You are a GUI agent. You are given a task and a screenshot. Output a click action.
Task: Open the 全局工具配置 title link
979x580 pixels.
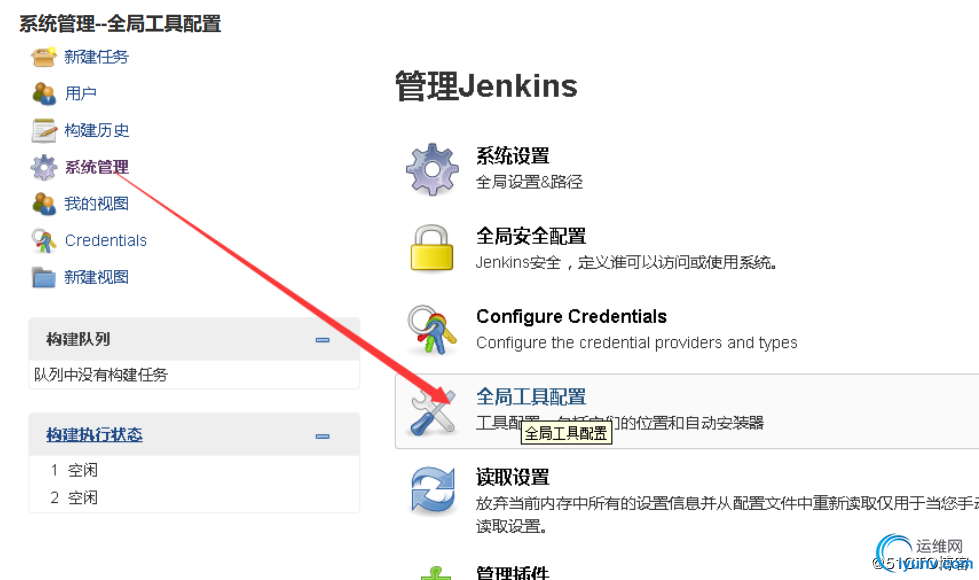point(531,397)
